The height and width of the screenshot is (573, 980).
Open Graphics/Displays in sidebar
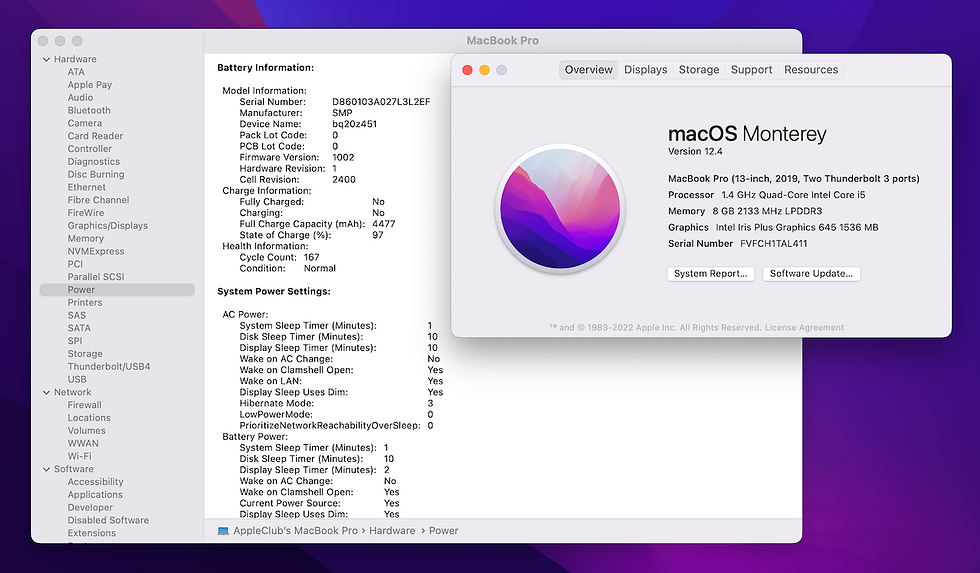pyautogui.click(x=108, y=226)
